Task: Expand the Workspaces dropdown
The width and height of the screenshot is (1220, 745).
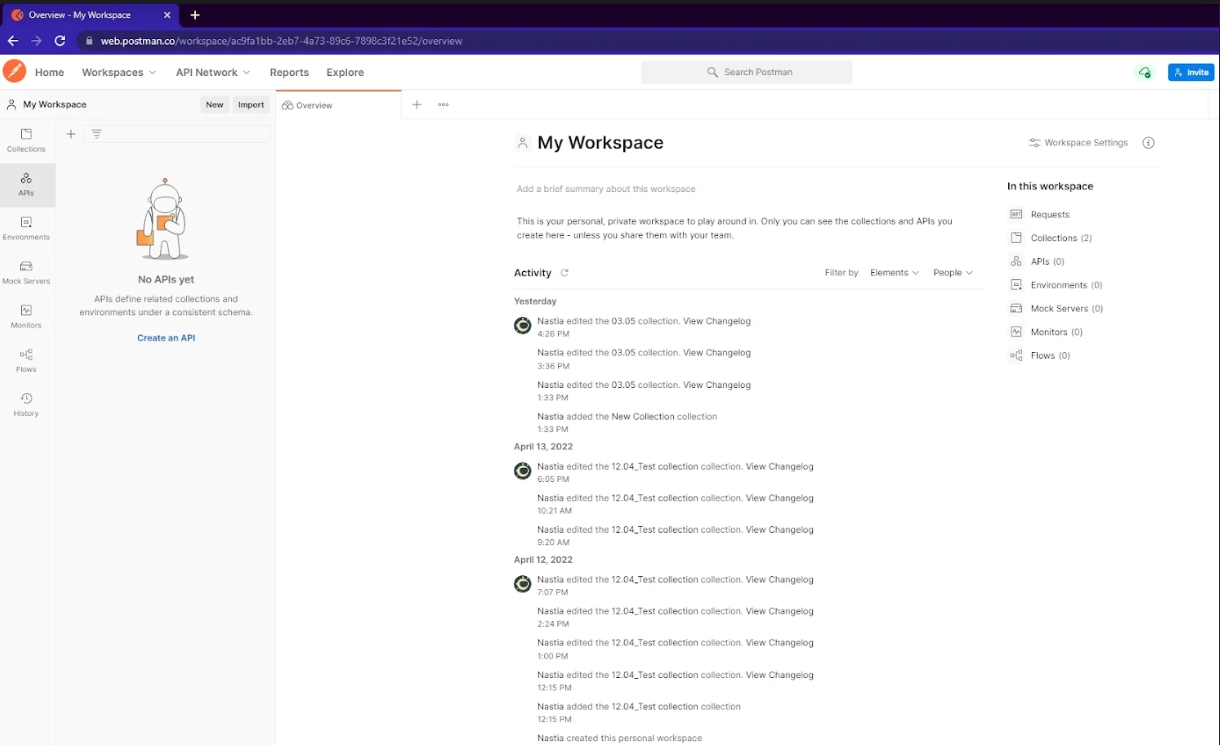Action: 119,72
